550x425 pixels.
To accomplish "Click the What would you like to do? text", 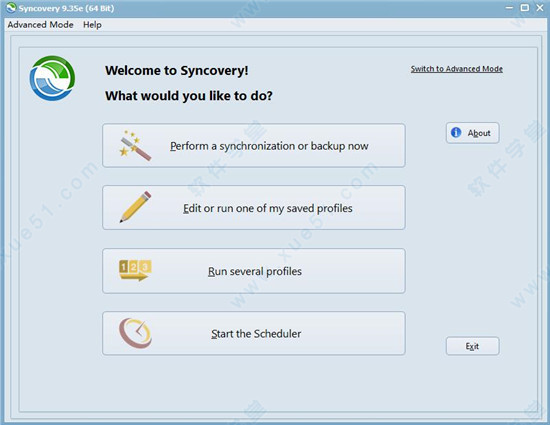I will (x=189, y=96).
